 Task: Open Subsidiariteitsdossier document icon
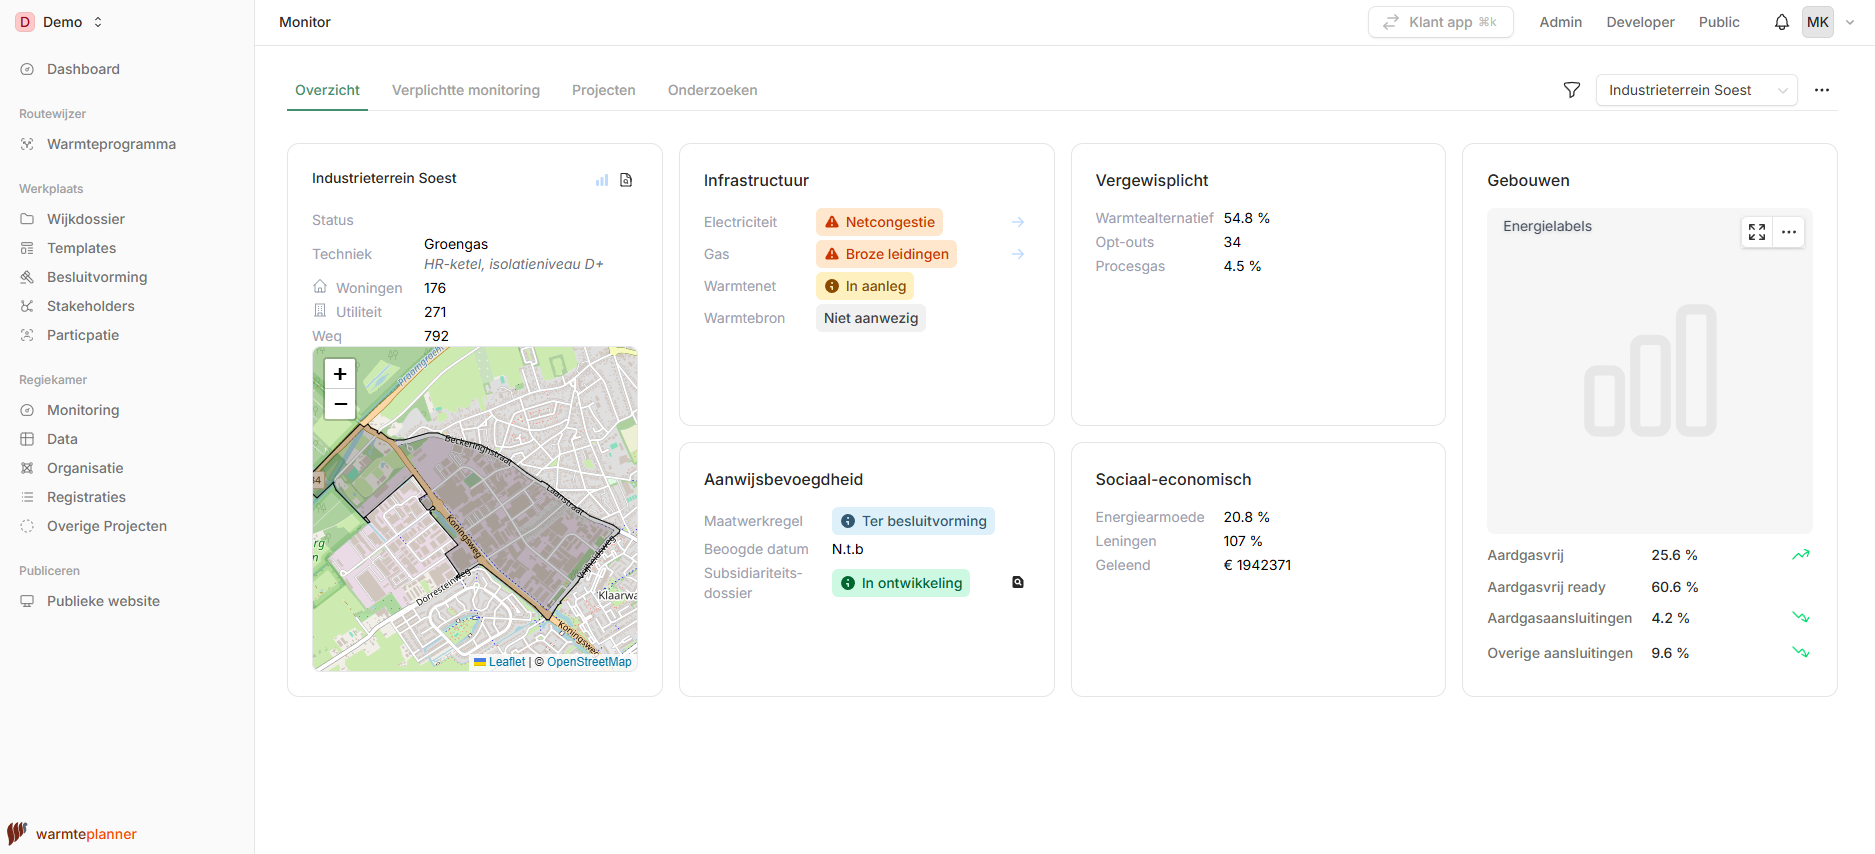[x=1018, y=583]
